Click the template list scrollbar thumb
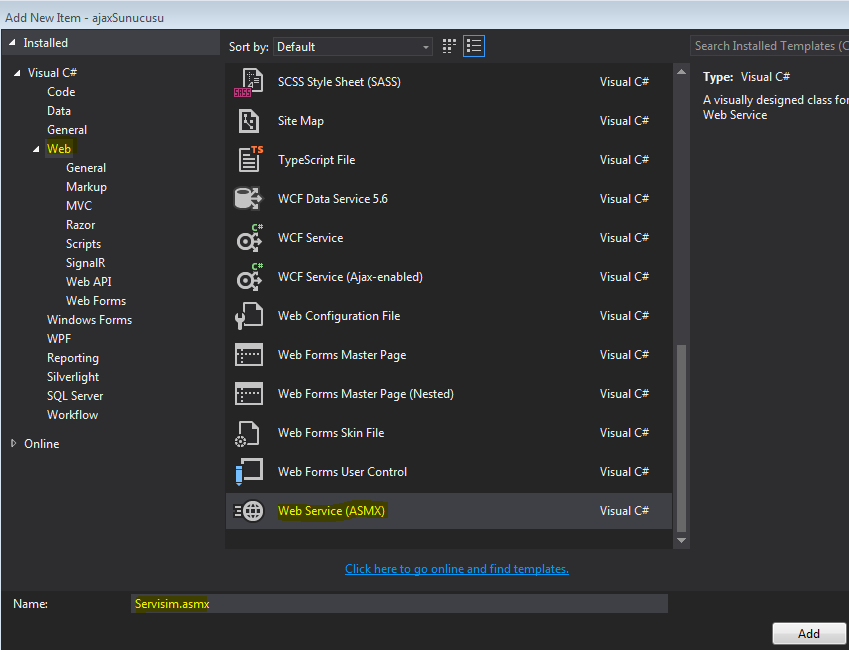This screenshot has width=849, height=650. (x=681, y=438)
